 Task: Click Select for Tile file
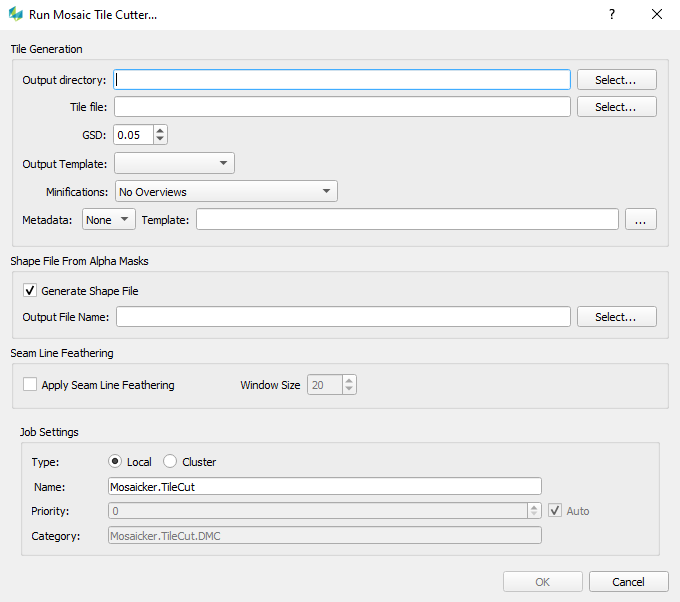[616, 107]
